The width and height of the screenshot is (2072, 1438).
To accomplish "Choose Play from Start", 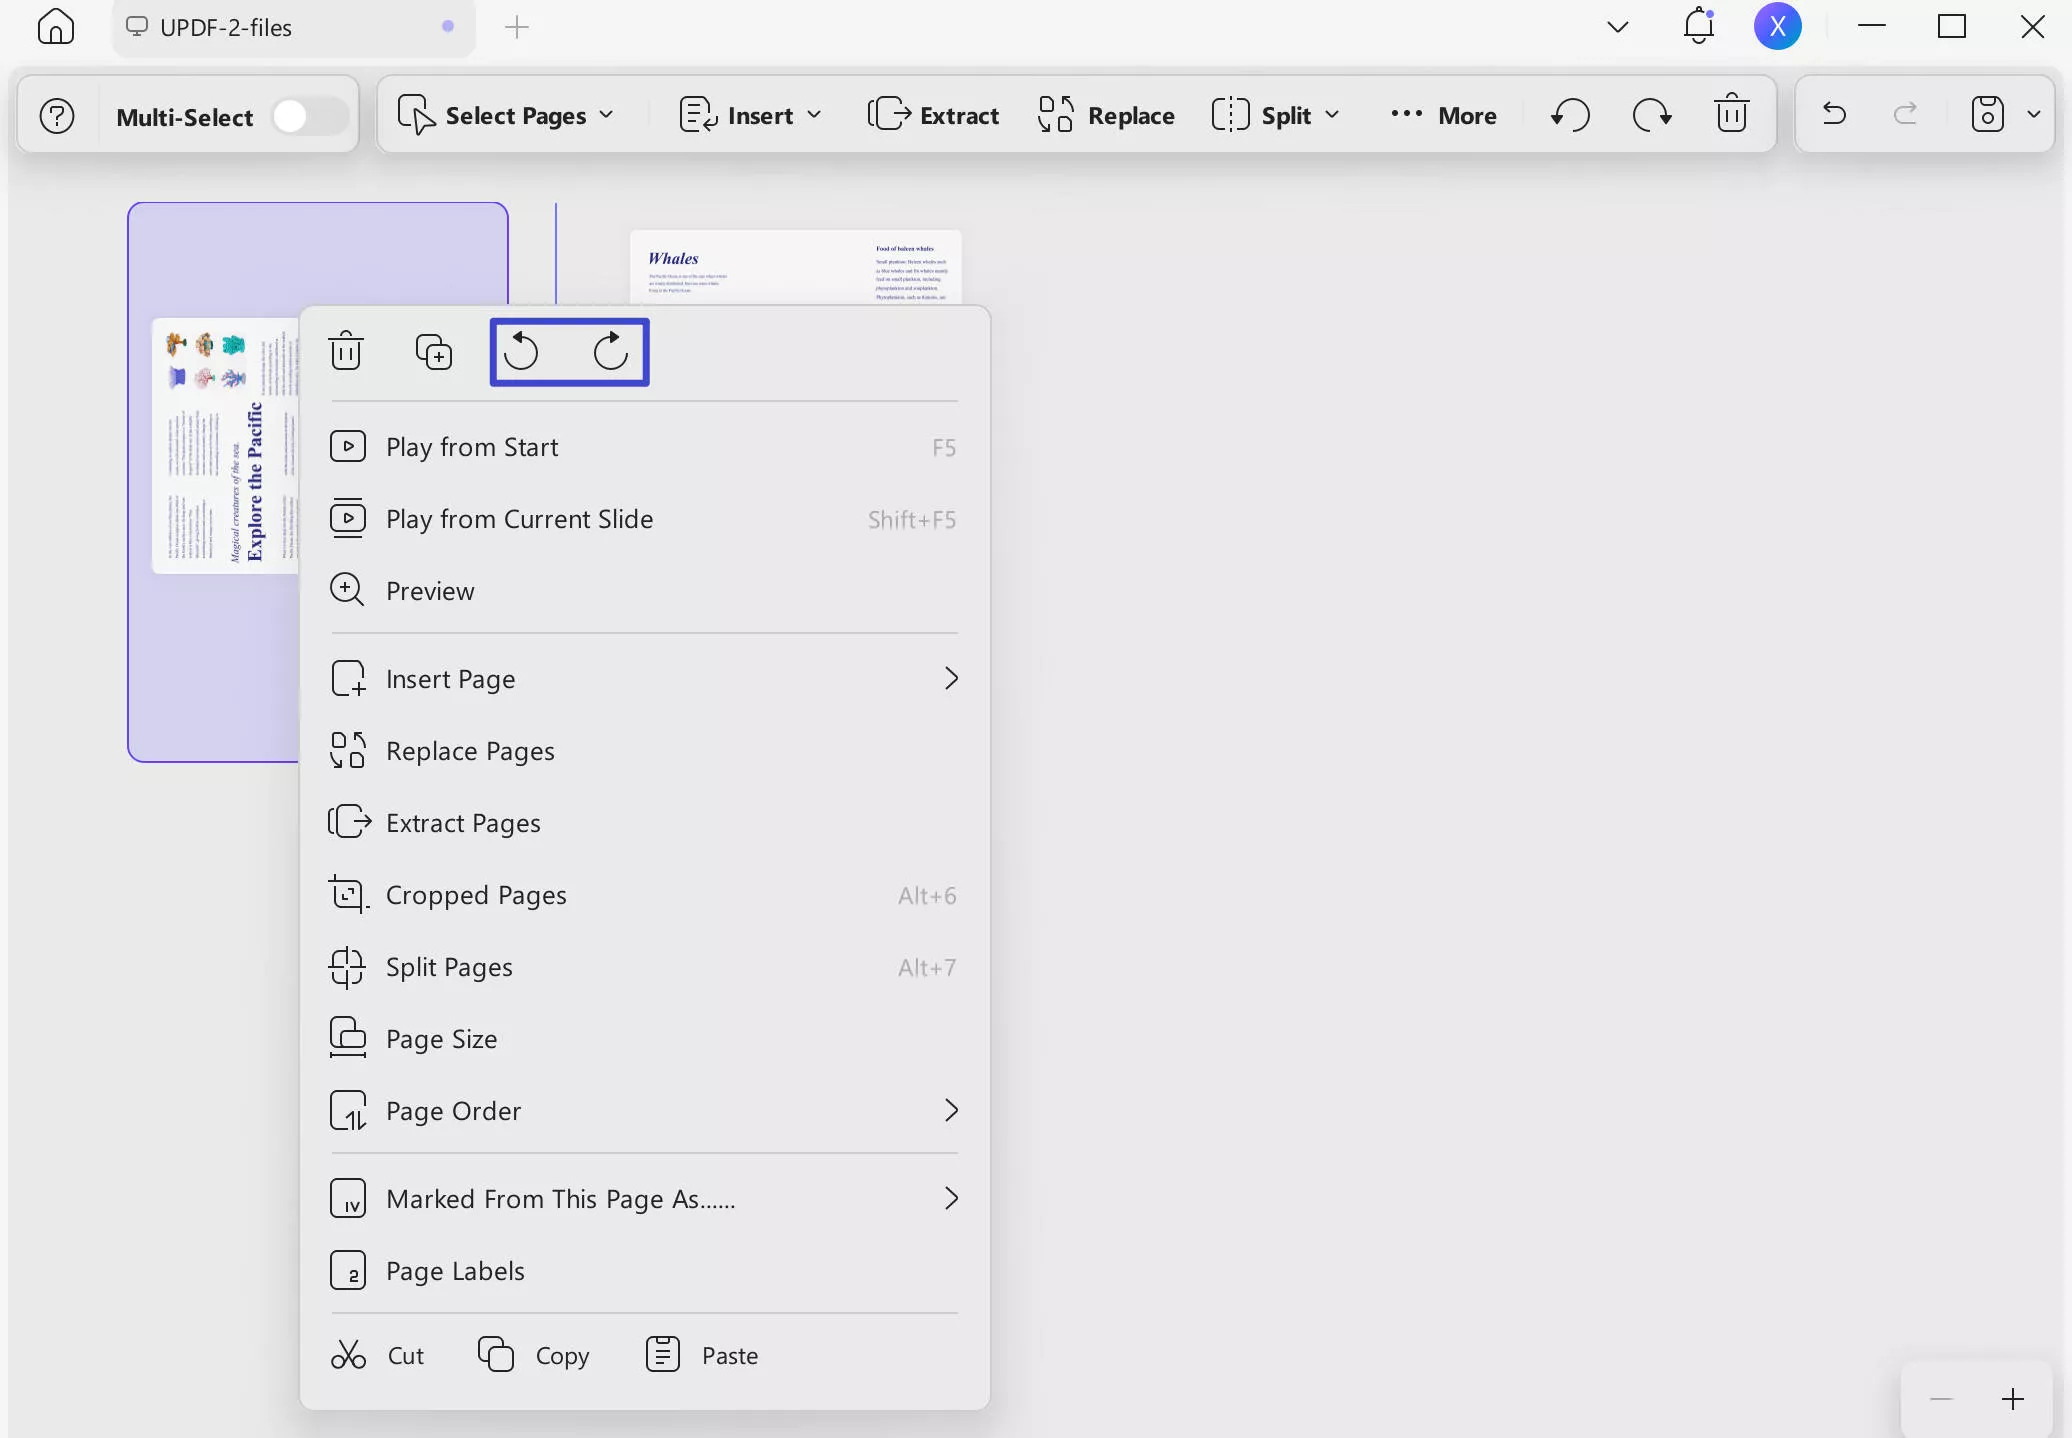I will (x=472, y=447).
